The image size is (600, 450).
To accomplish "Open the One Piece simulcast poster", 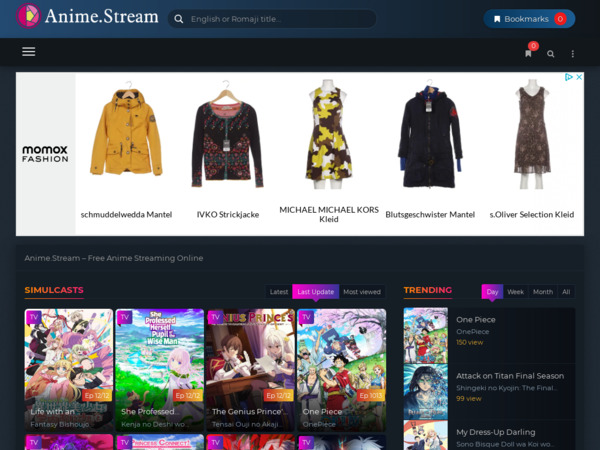I will point(341,369).
